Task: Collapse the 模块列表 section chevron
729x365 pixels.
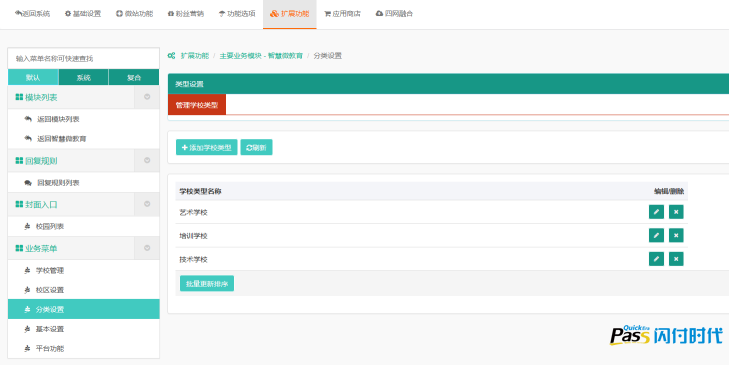Action: click(x=147, y=97)
